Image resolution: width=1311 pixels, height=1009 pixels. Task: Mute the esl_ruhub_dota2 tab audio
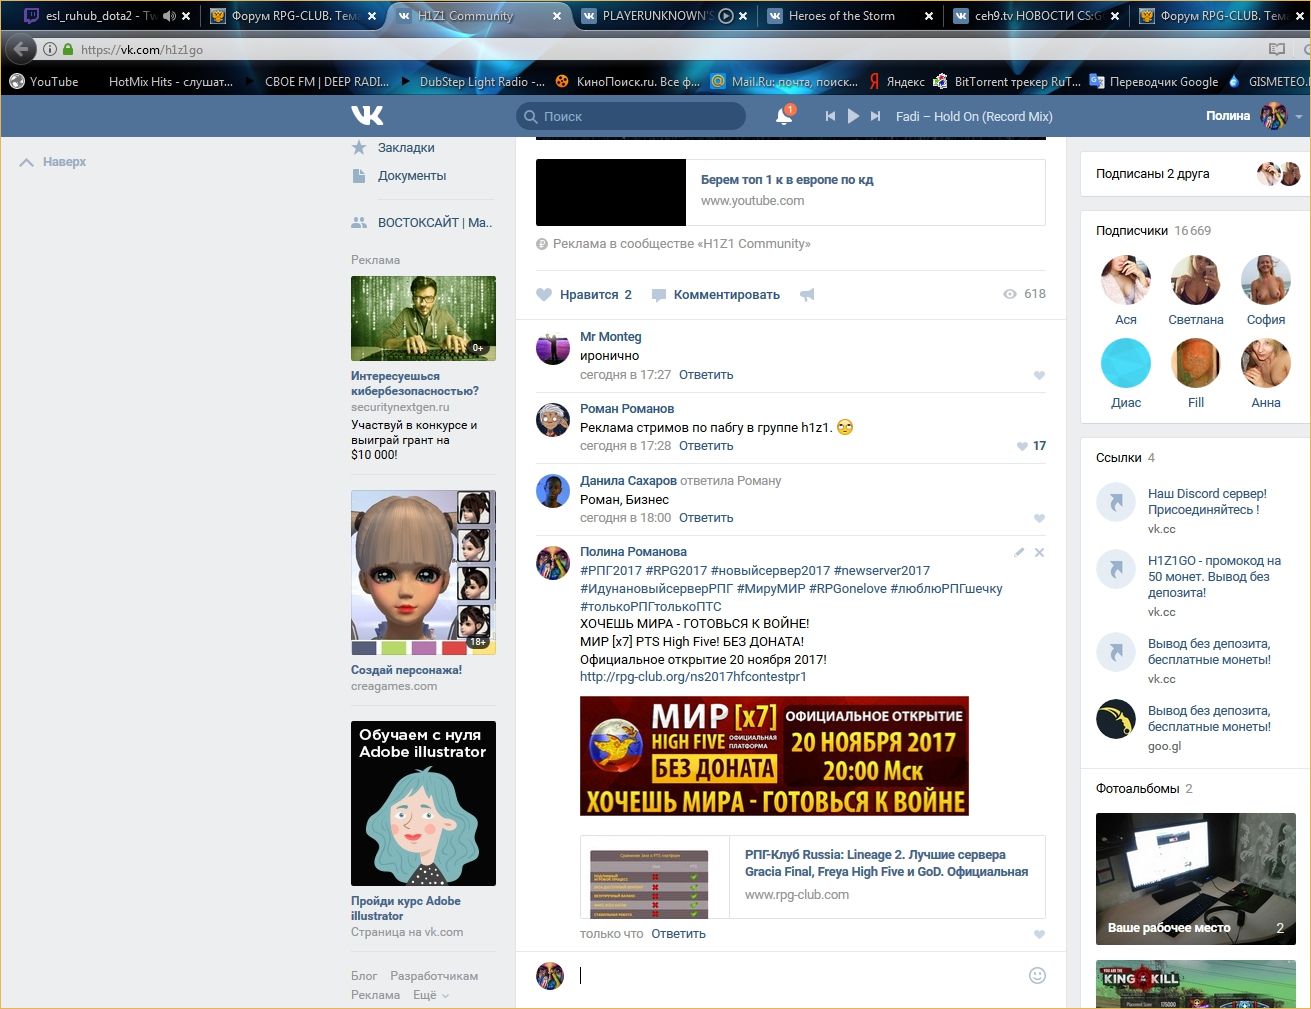169,16
